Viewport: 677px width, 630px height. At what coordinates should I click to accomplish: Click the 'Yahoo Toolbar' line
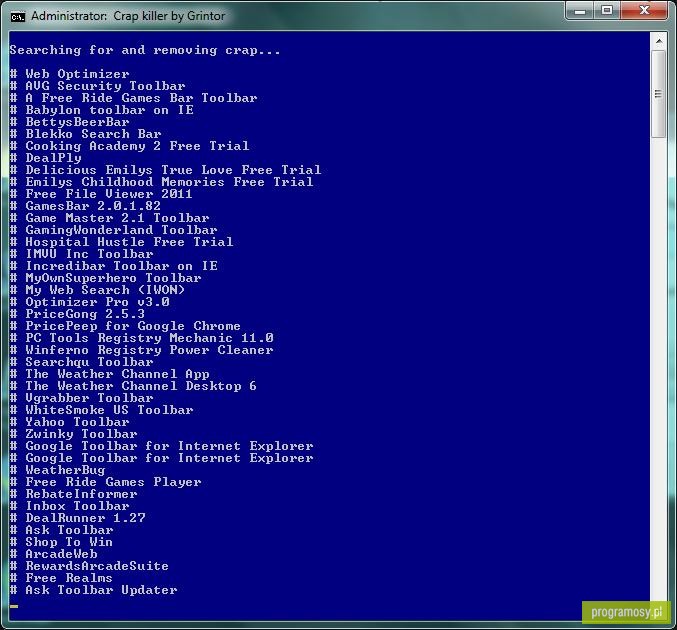pyautogui.click(x=69, y=422)
